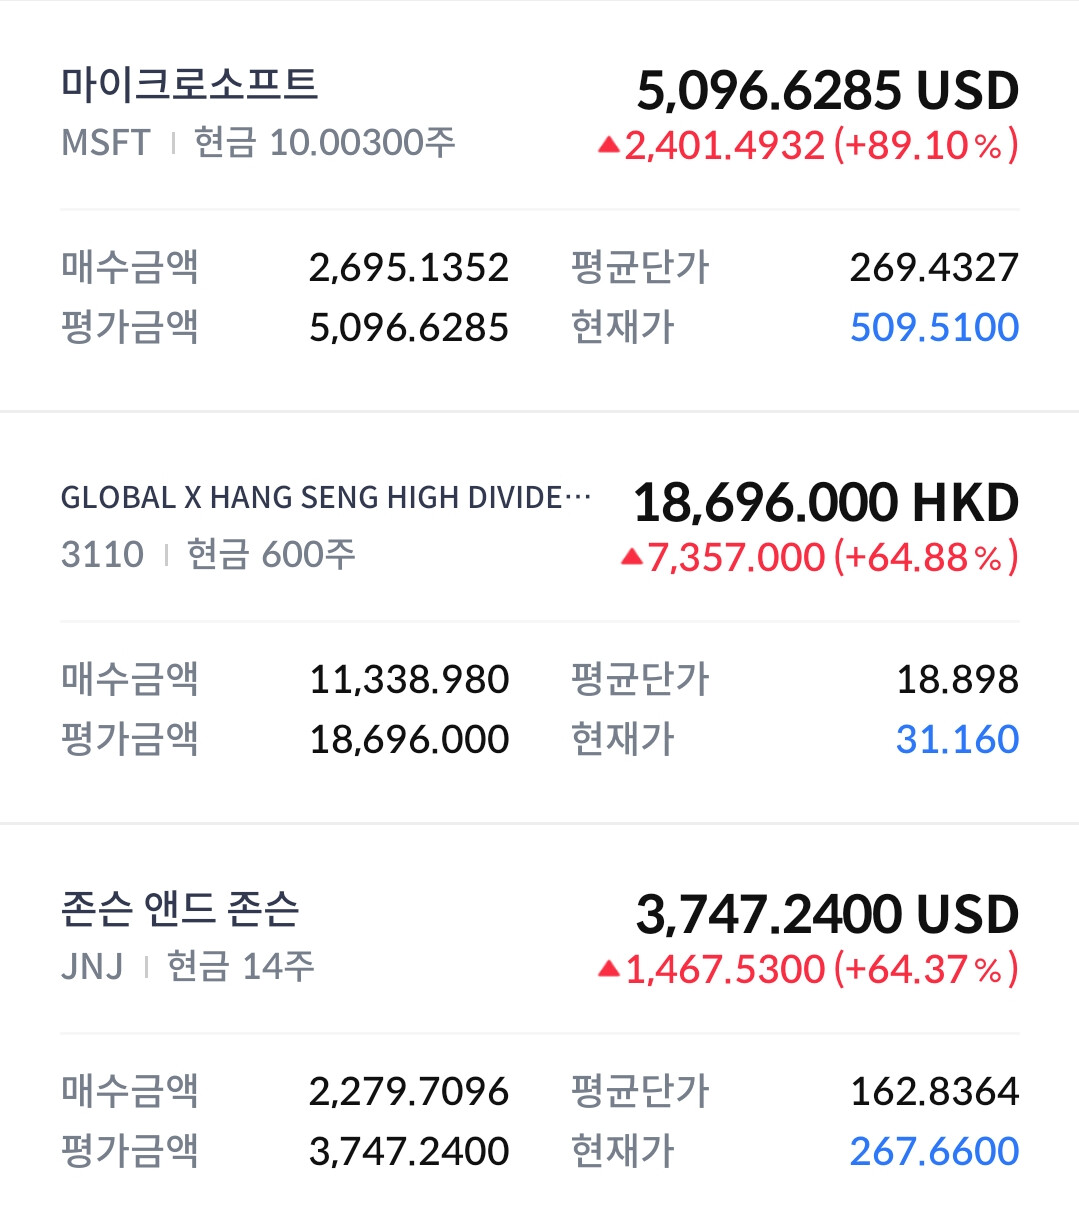Open the 마이크로소프트 stock entry
Image resolution: width=1079 pixels, height=1231 pixels.
point(189,84)
